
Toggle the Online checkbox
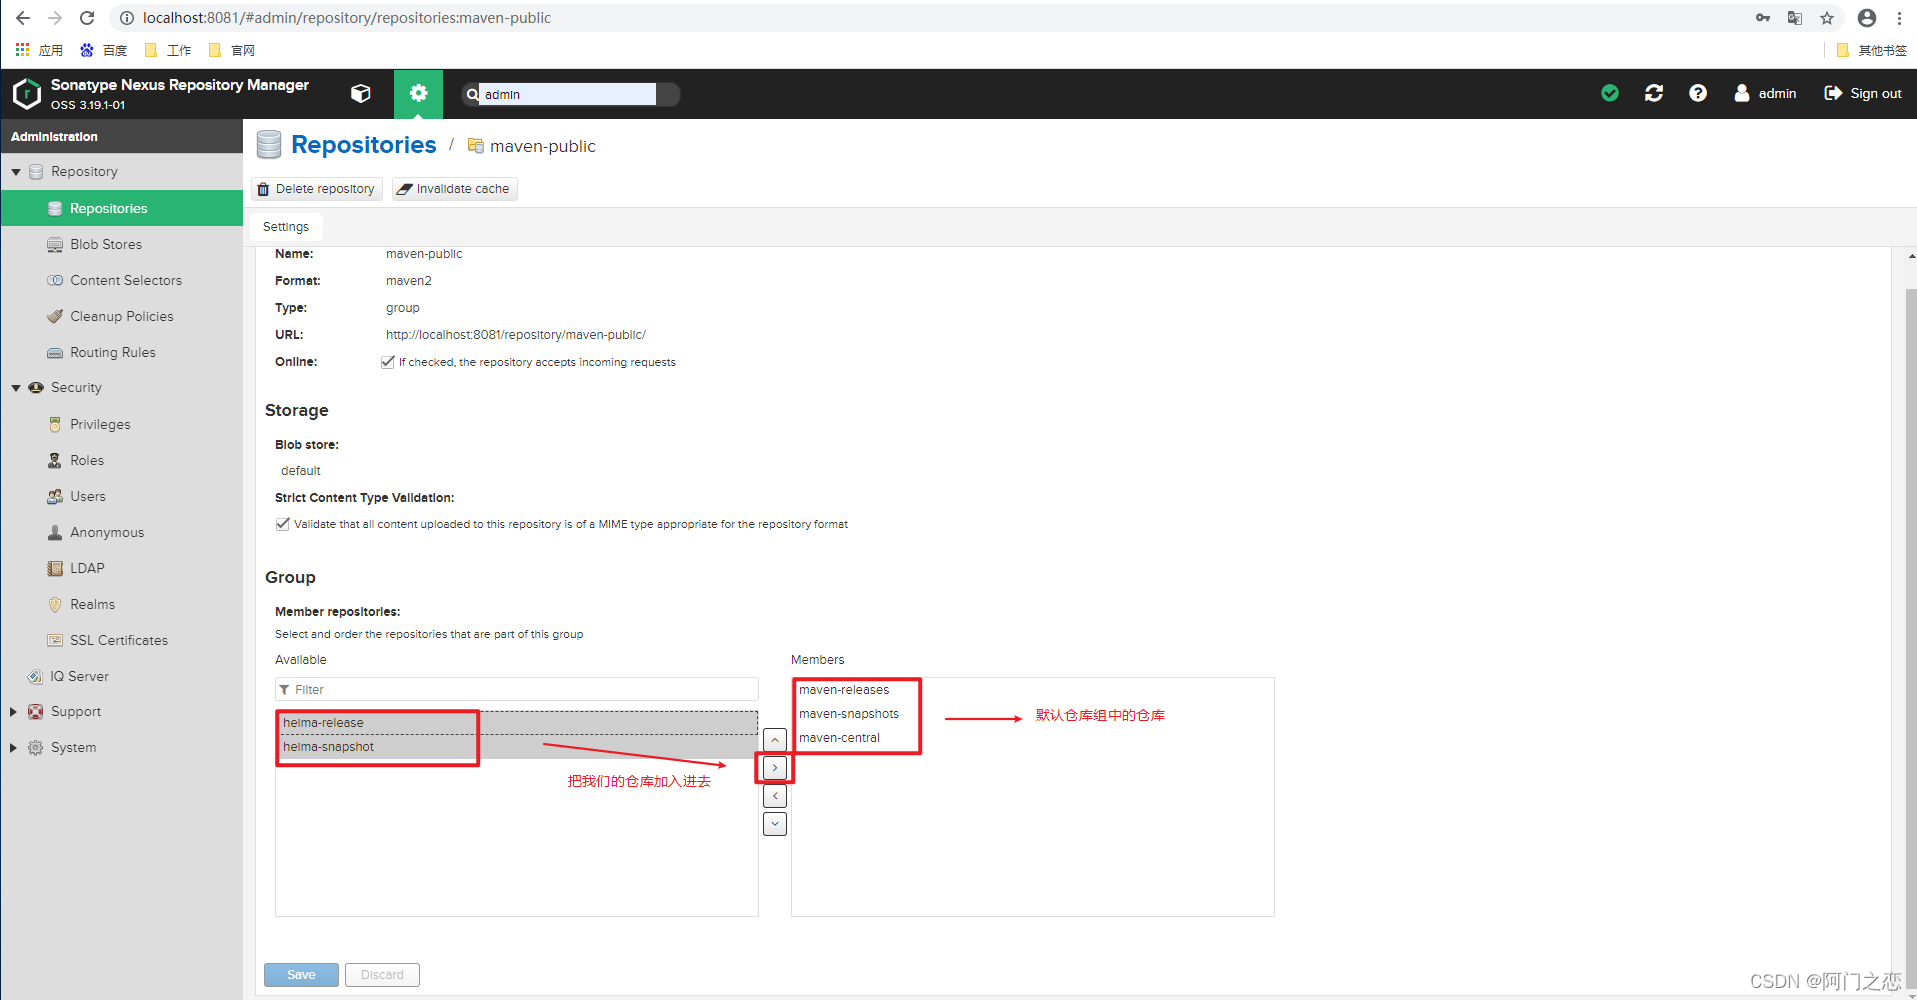point(388,362)
